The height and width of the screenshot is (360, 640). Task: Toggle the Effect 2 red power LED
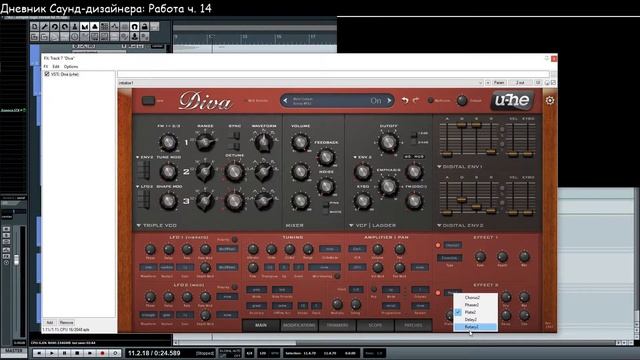[x=438, y=293]
